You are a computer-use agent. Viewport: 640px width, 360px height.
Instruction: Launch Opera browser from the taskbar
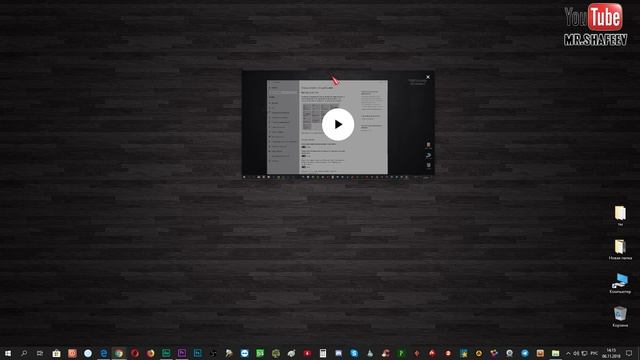coord(135,353)
